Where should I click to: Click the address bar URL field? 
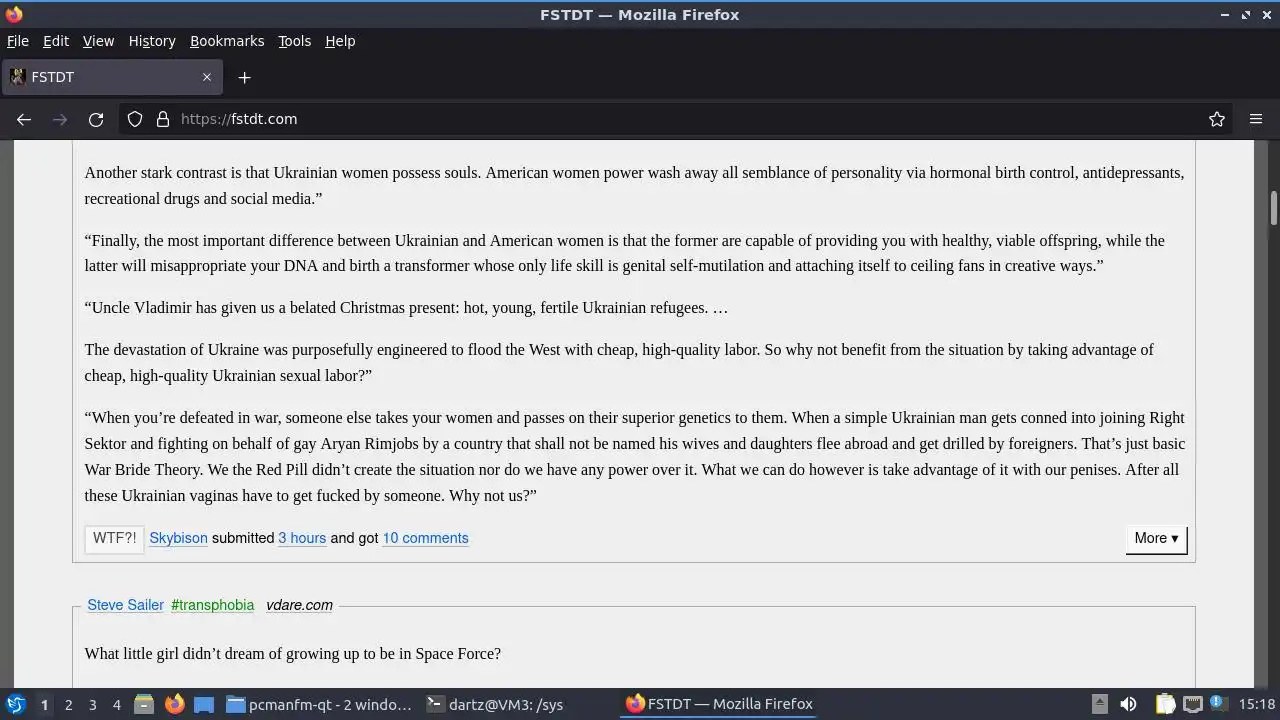coord(690,119)
